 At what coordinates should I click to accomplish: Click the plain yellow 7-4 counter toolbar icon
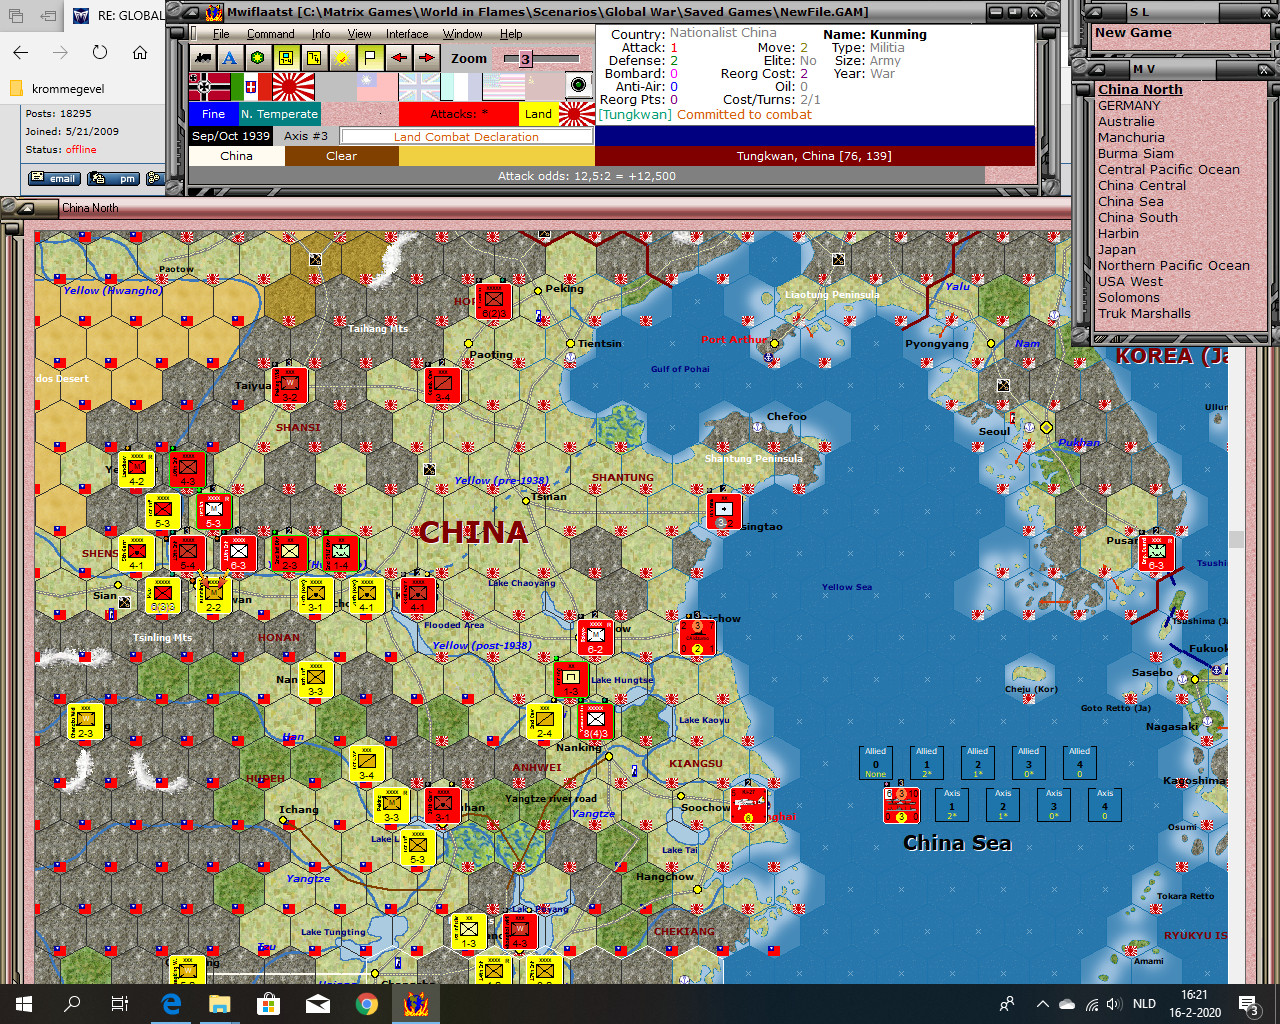point(314,58)
